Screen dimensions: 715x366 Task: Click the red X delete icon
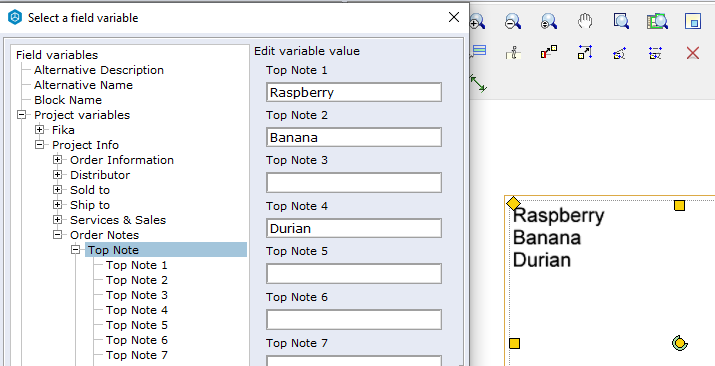693,53
